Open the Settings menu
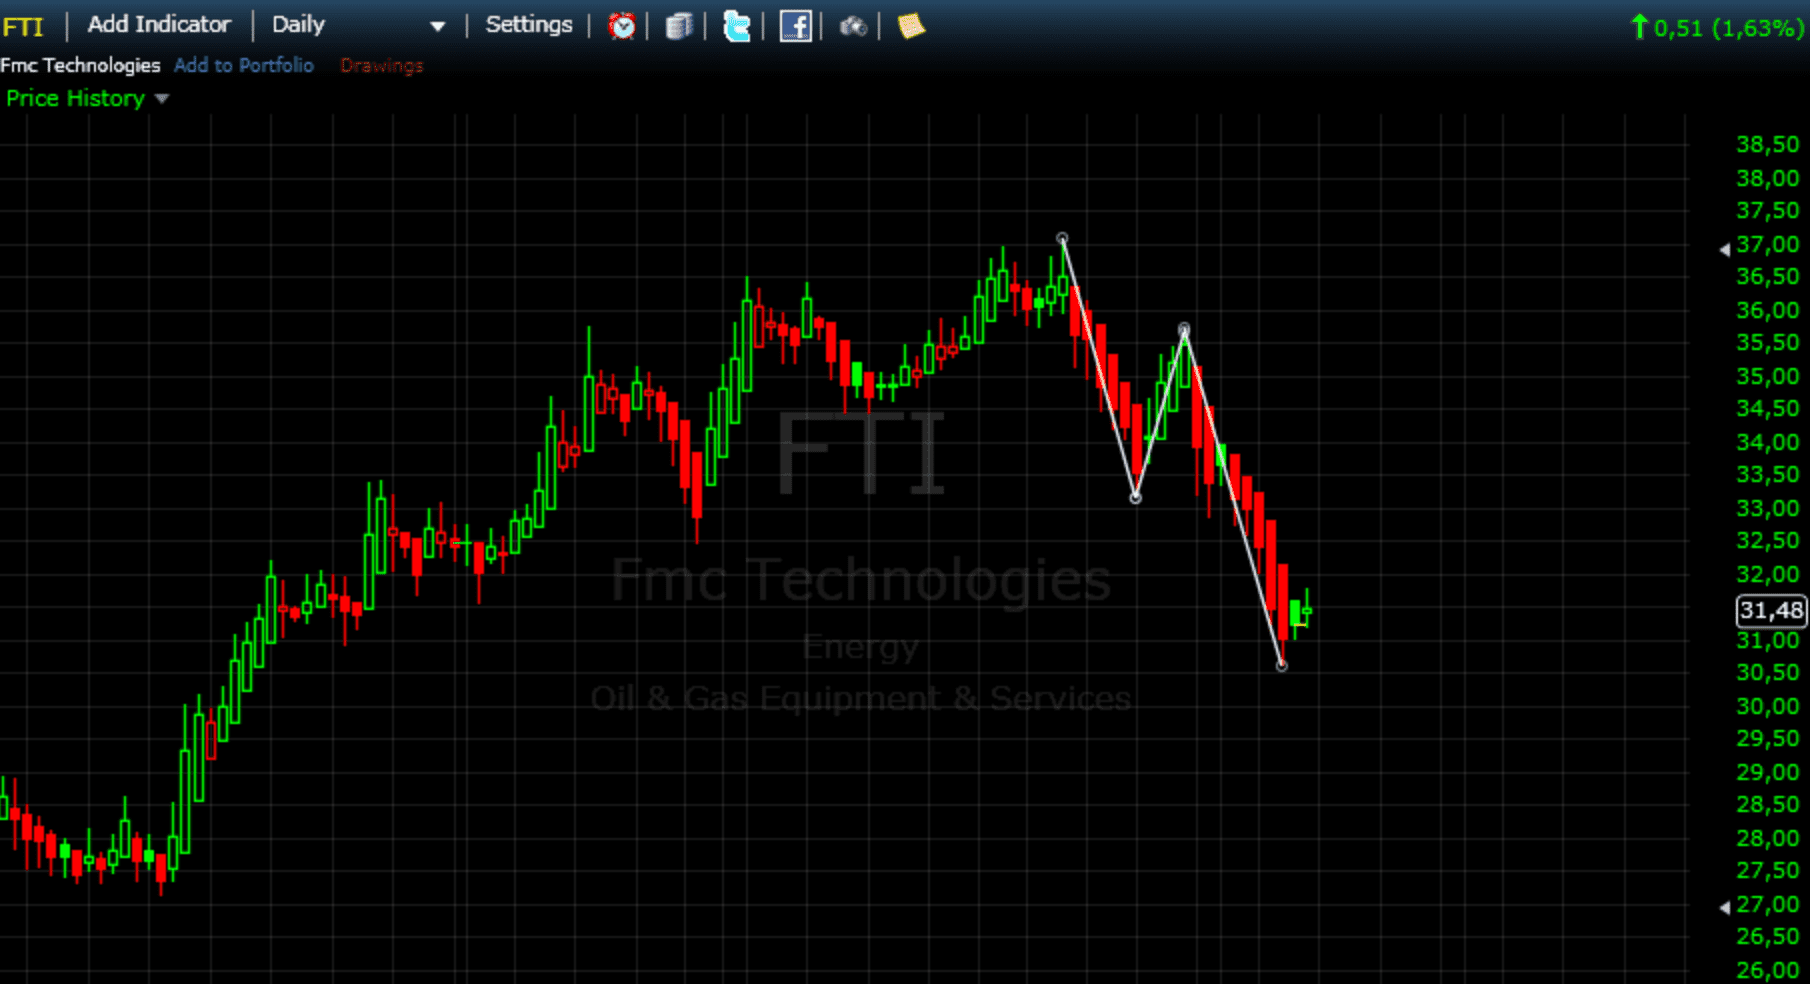The width and height of the screenshot is (1810, 984). tap(529, 24)
